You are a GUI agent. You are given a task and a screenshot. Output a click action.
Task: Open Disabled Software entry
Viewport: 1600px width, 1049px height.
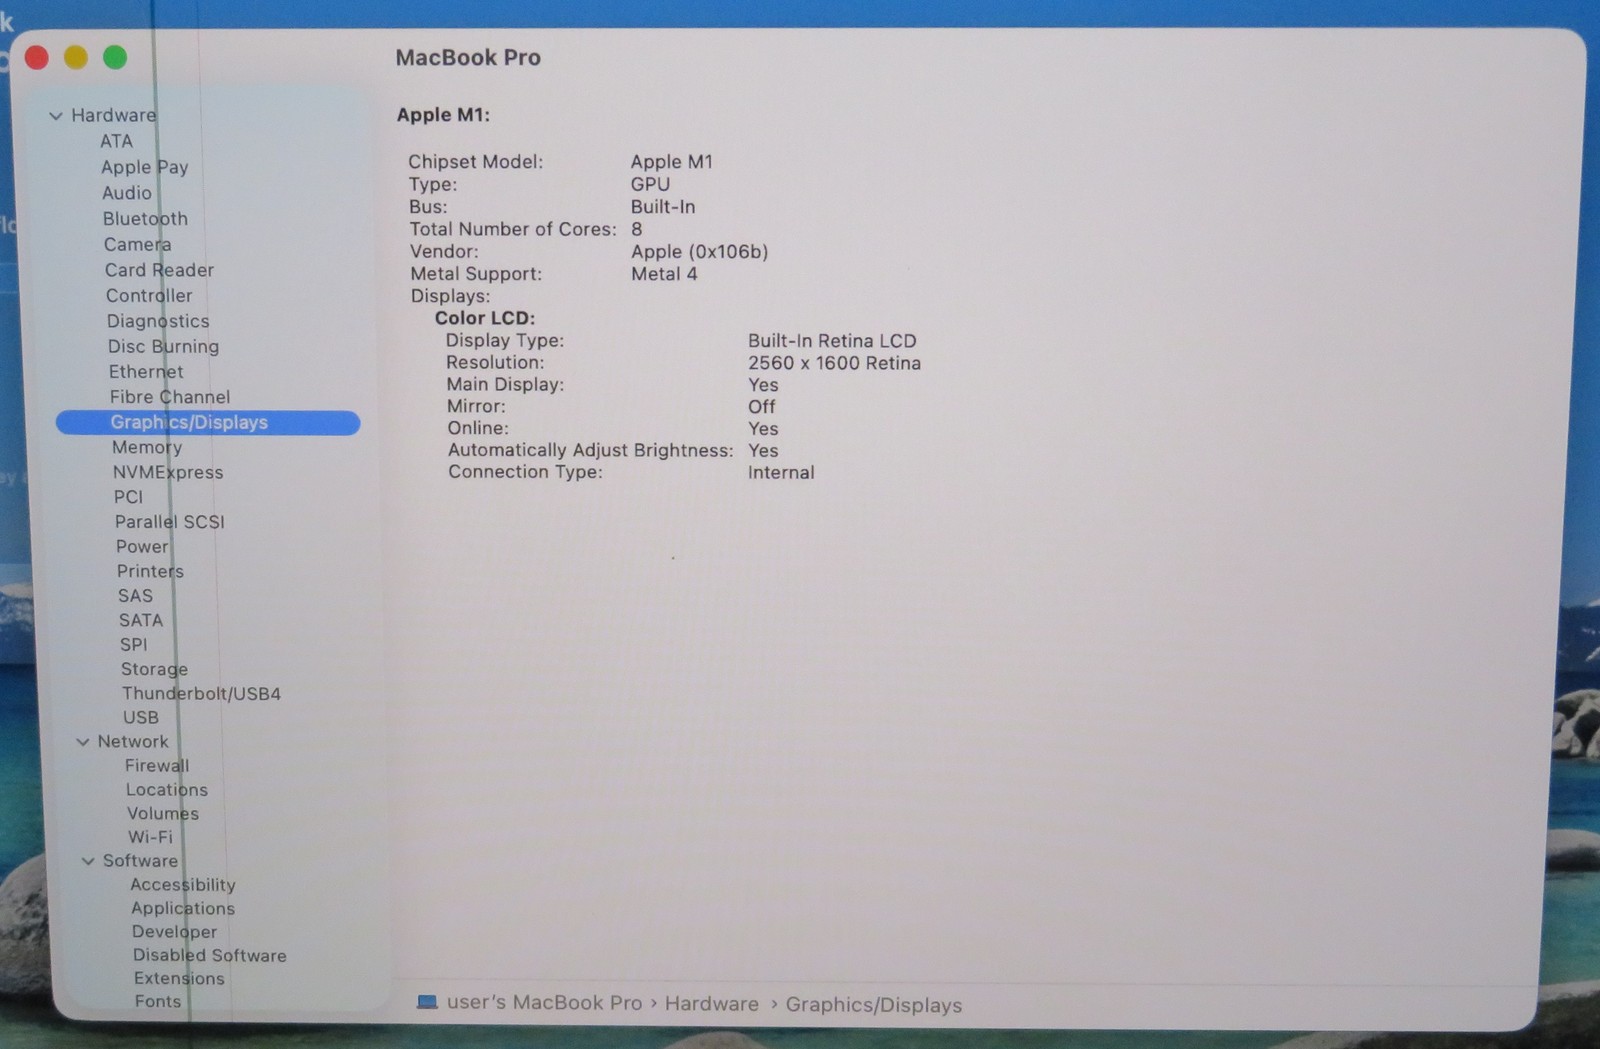pos(210,955)
